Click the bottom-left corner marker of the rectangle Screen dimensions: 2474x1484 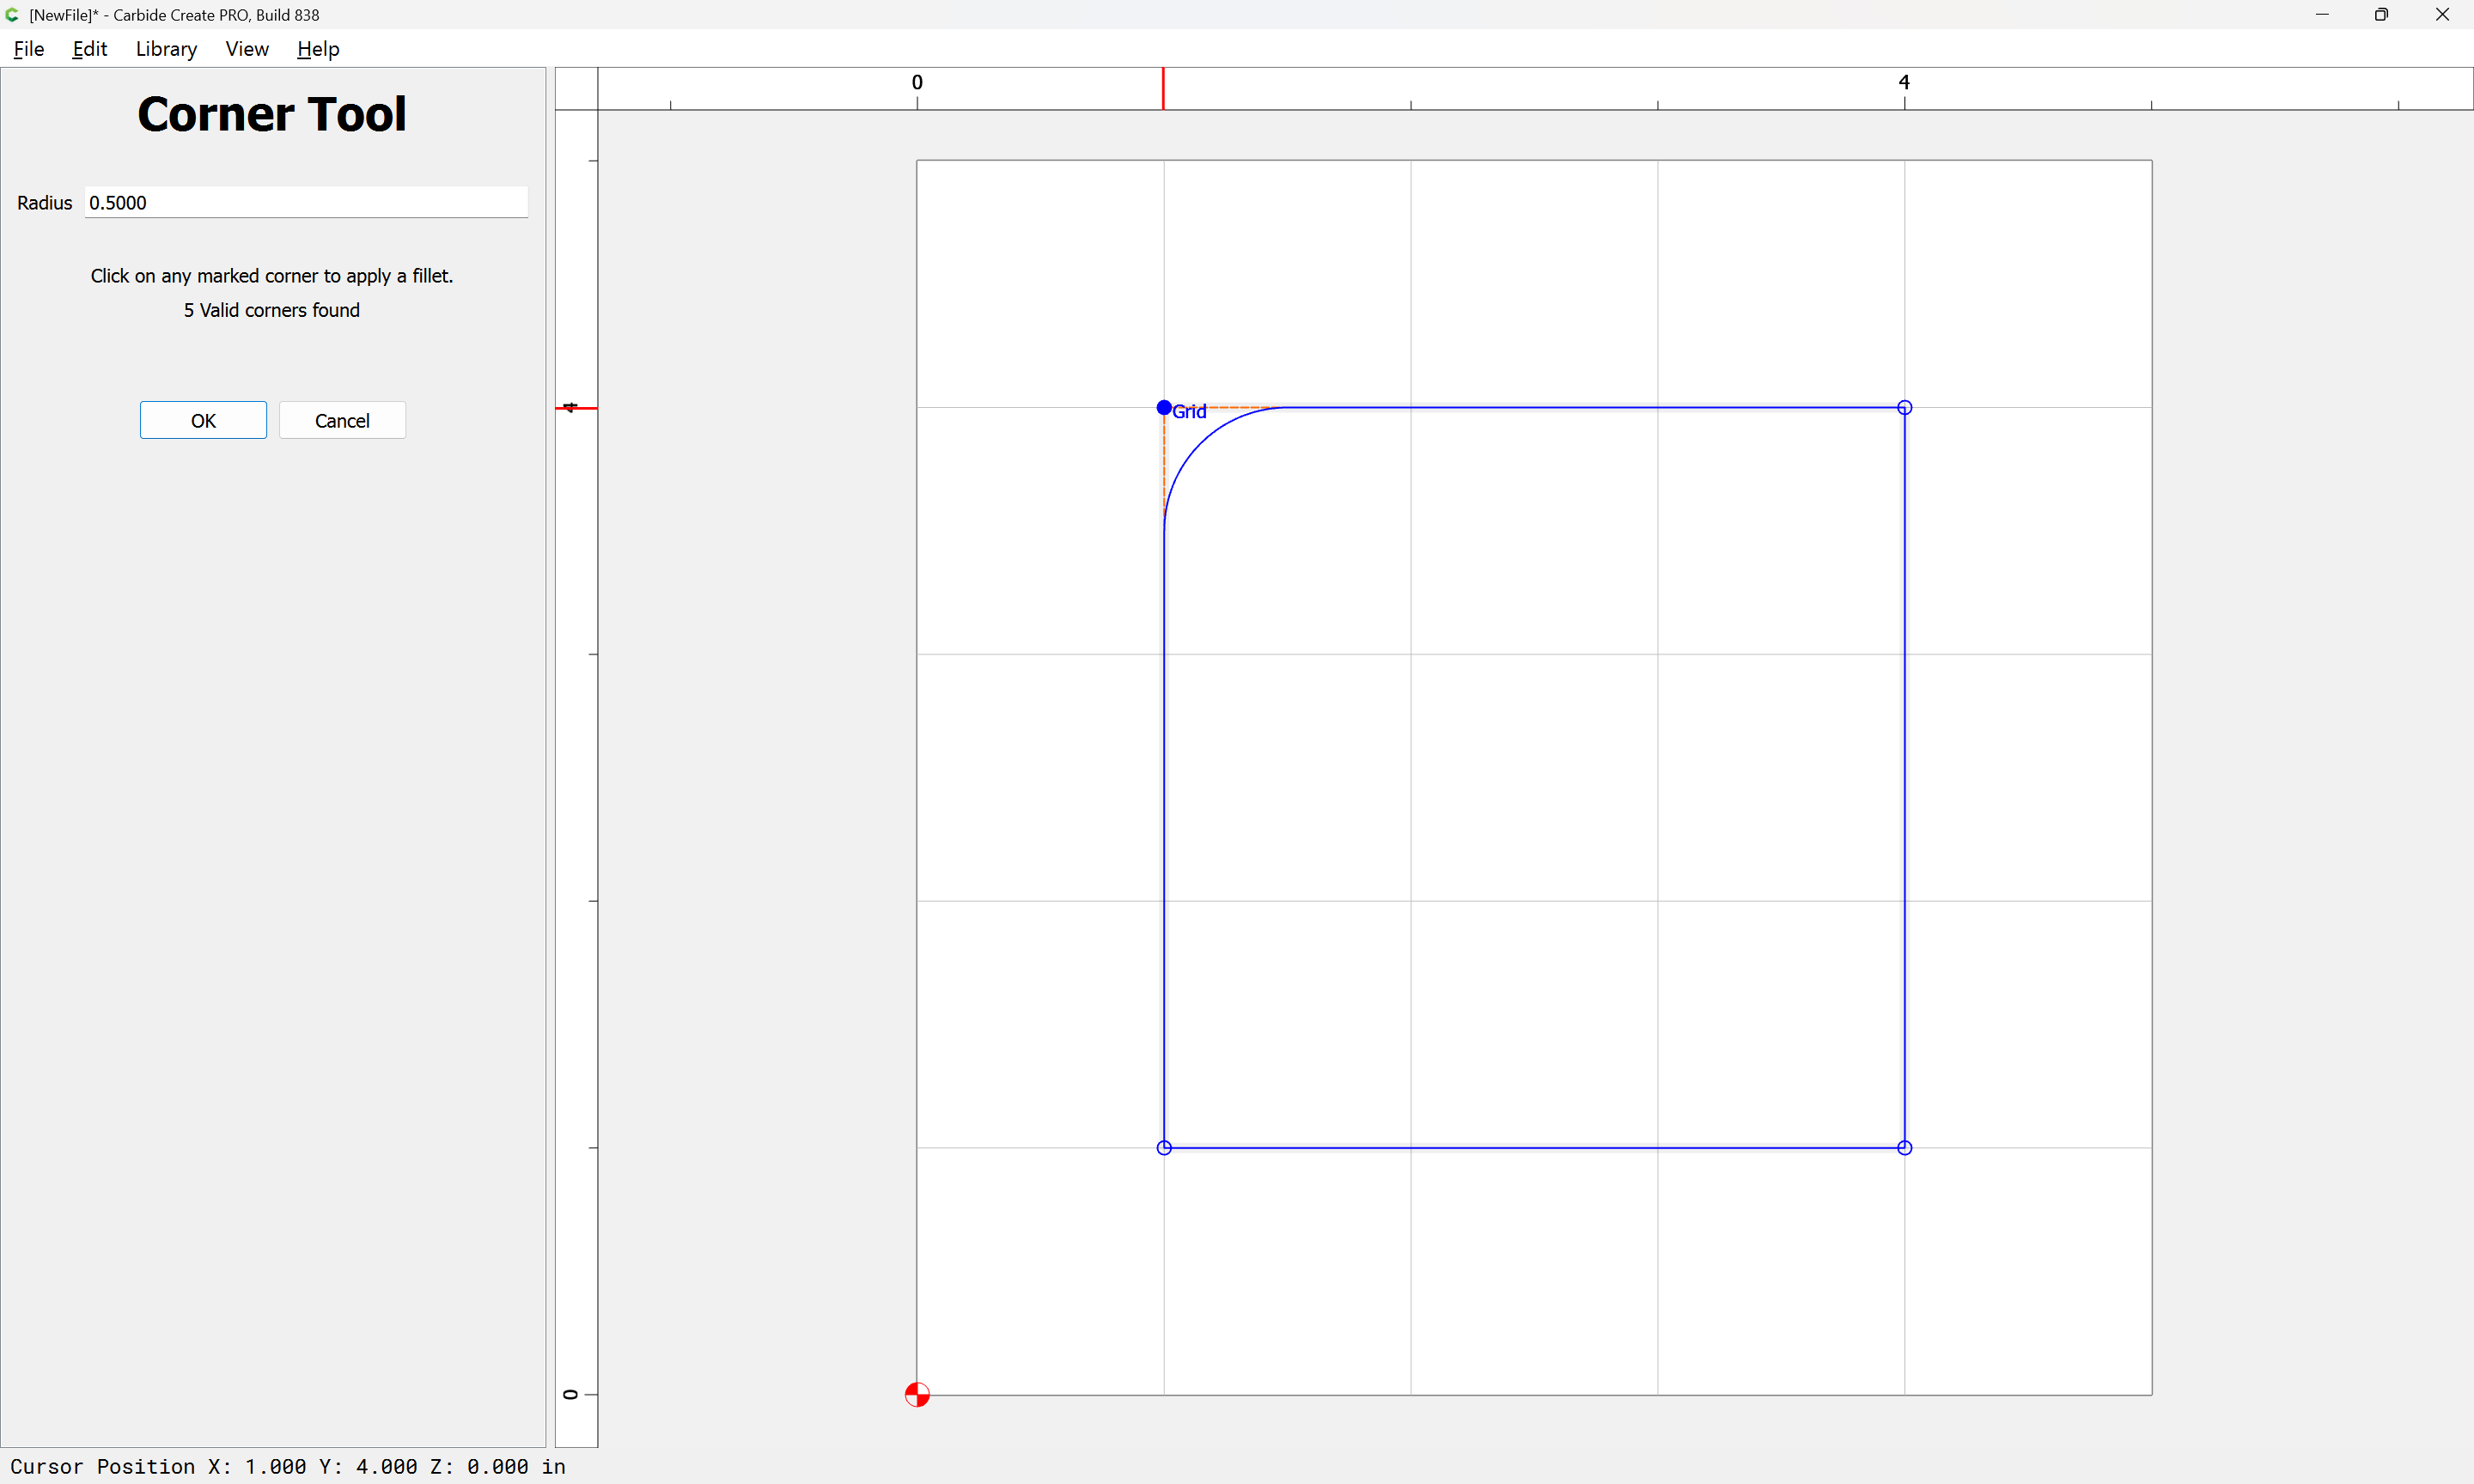[1164, 1147]
